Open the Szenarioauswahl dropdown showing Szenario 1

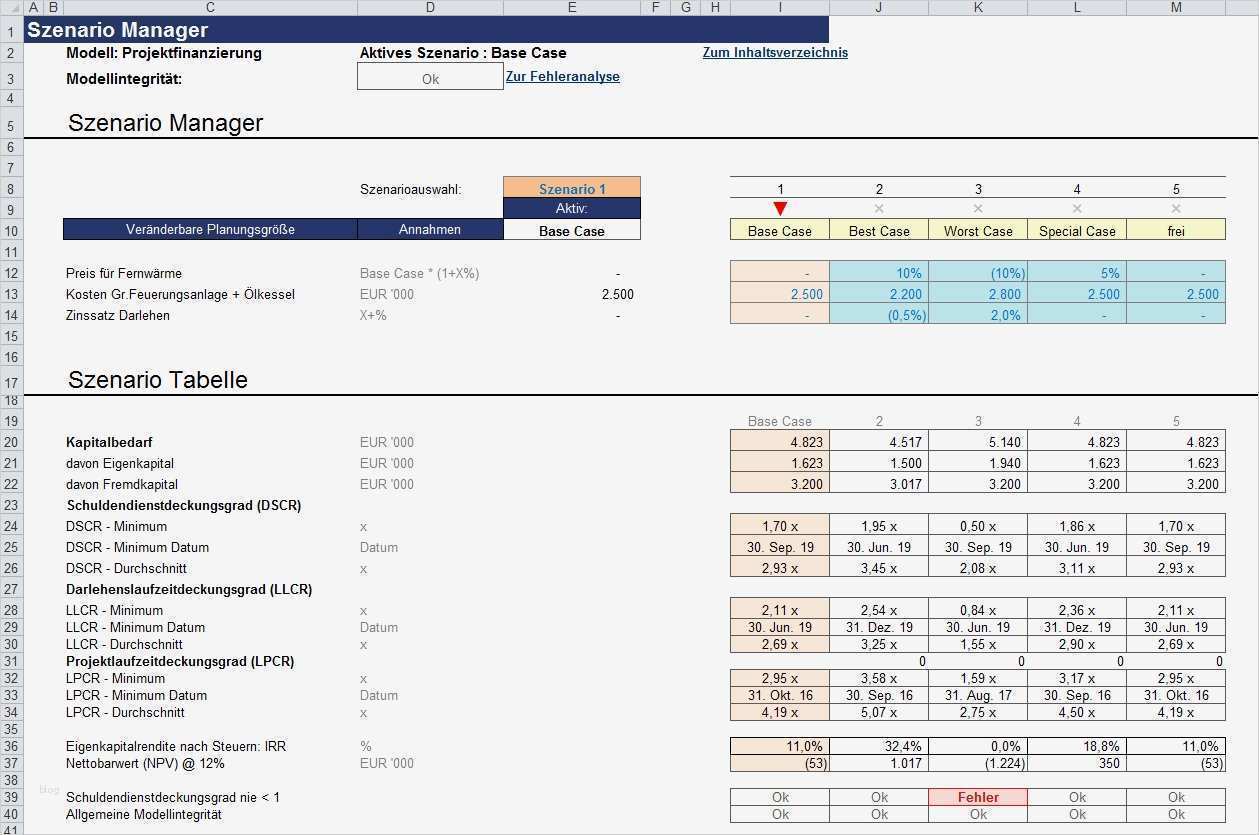click(x=571, y=188)
